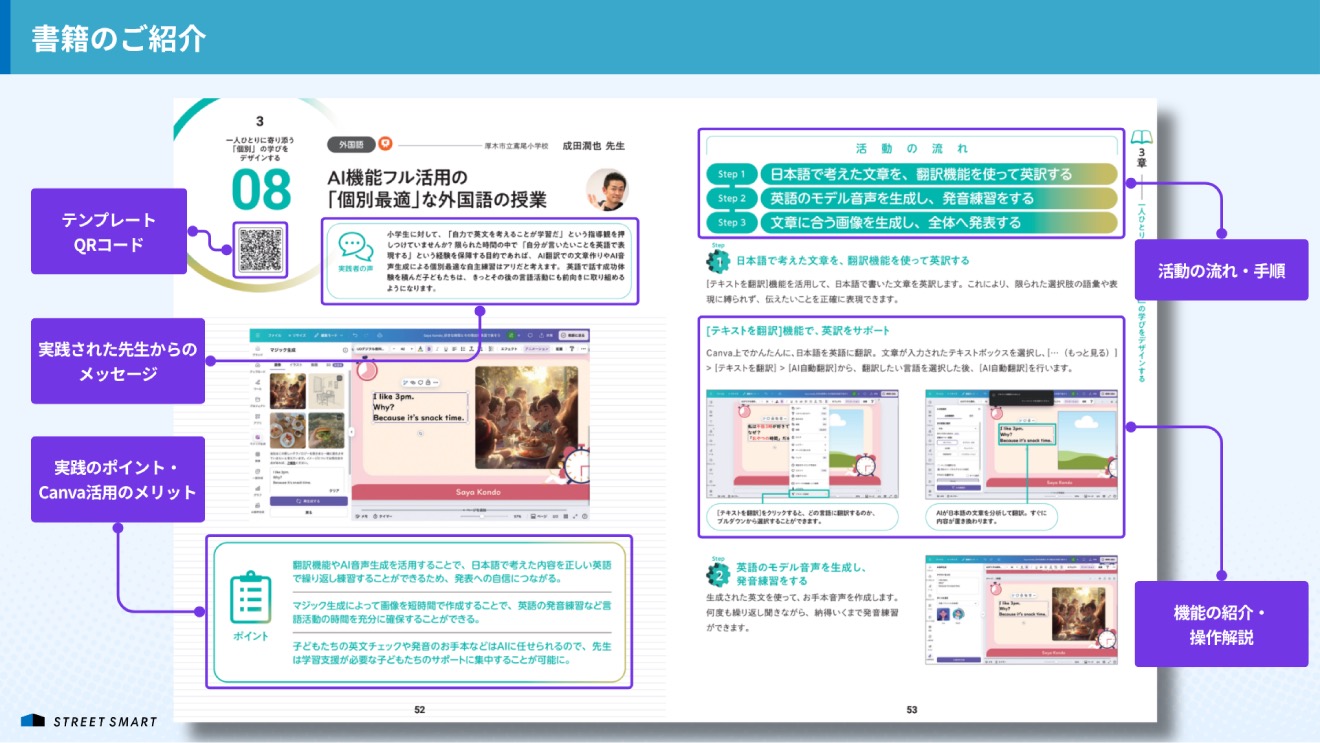Select the Step 3 pill in 活動の流れ

tap(731, 222)
